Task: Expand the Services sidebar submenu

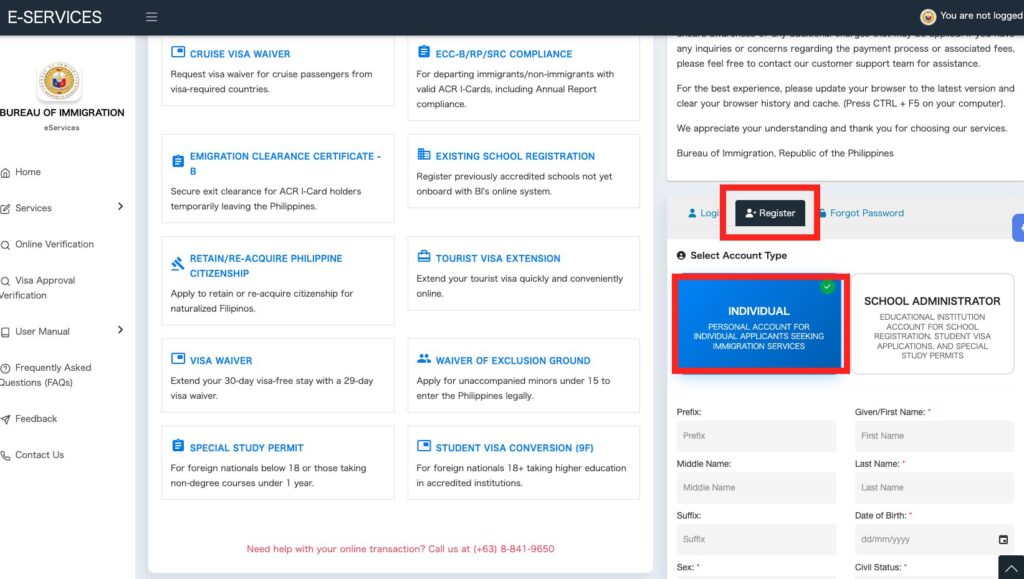Action: 120,207
